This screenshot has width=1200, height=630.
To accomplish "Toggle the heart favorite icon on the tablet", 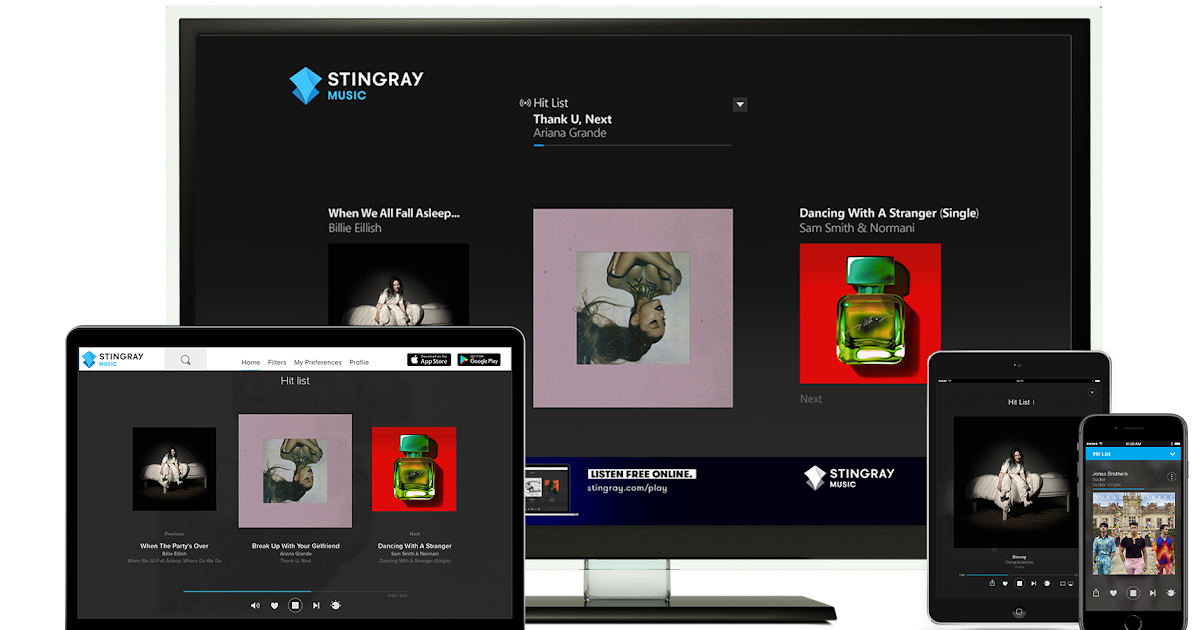I will pos(1005,584).
